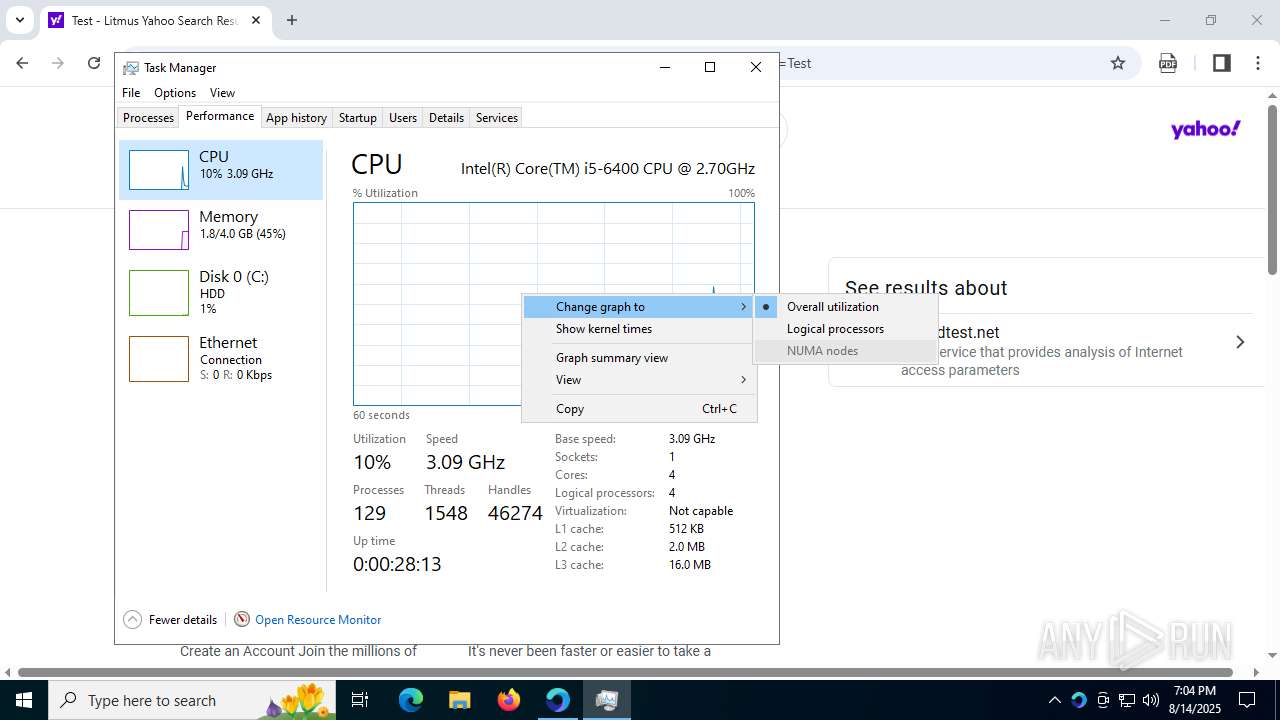Expand the Change graph to submenu
1280x720 pixels.
tap(639, 307)
